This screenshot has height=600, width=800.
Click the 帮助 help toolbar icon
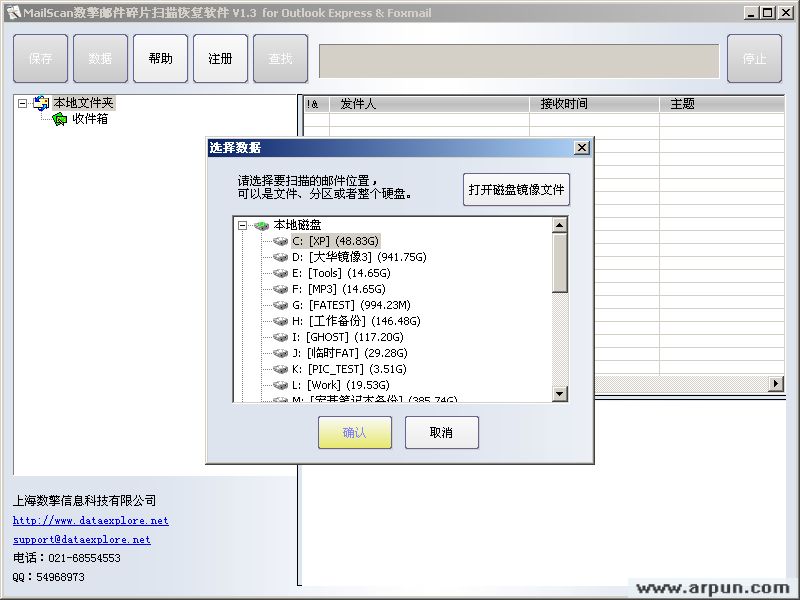click(x=160, y=58)
